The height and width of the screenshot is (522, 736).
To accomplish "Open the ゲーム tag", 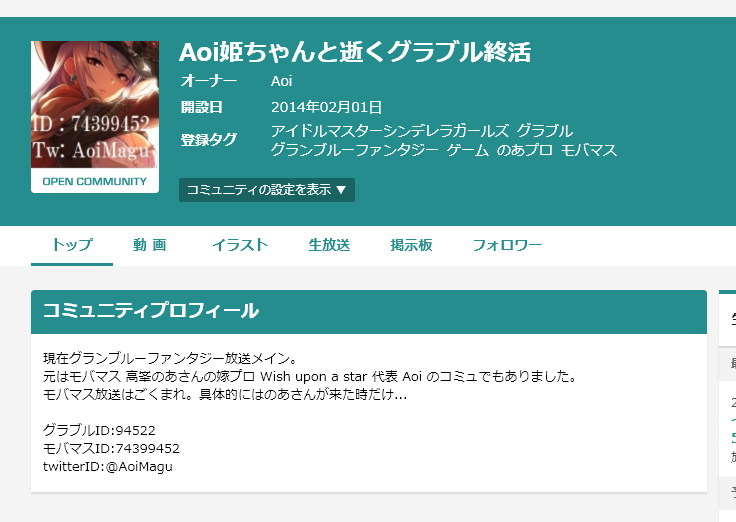I will tap(468, 150).
